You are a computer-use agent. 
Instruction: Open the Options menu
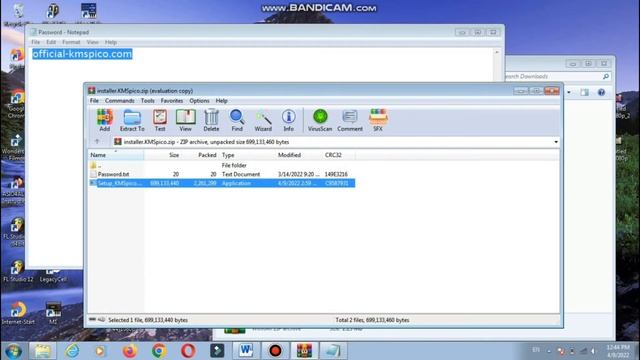pos(199,100)
